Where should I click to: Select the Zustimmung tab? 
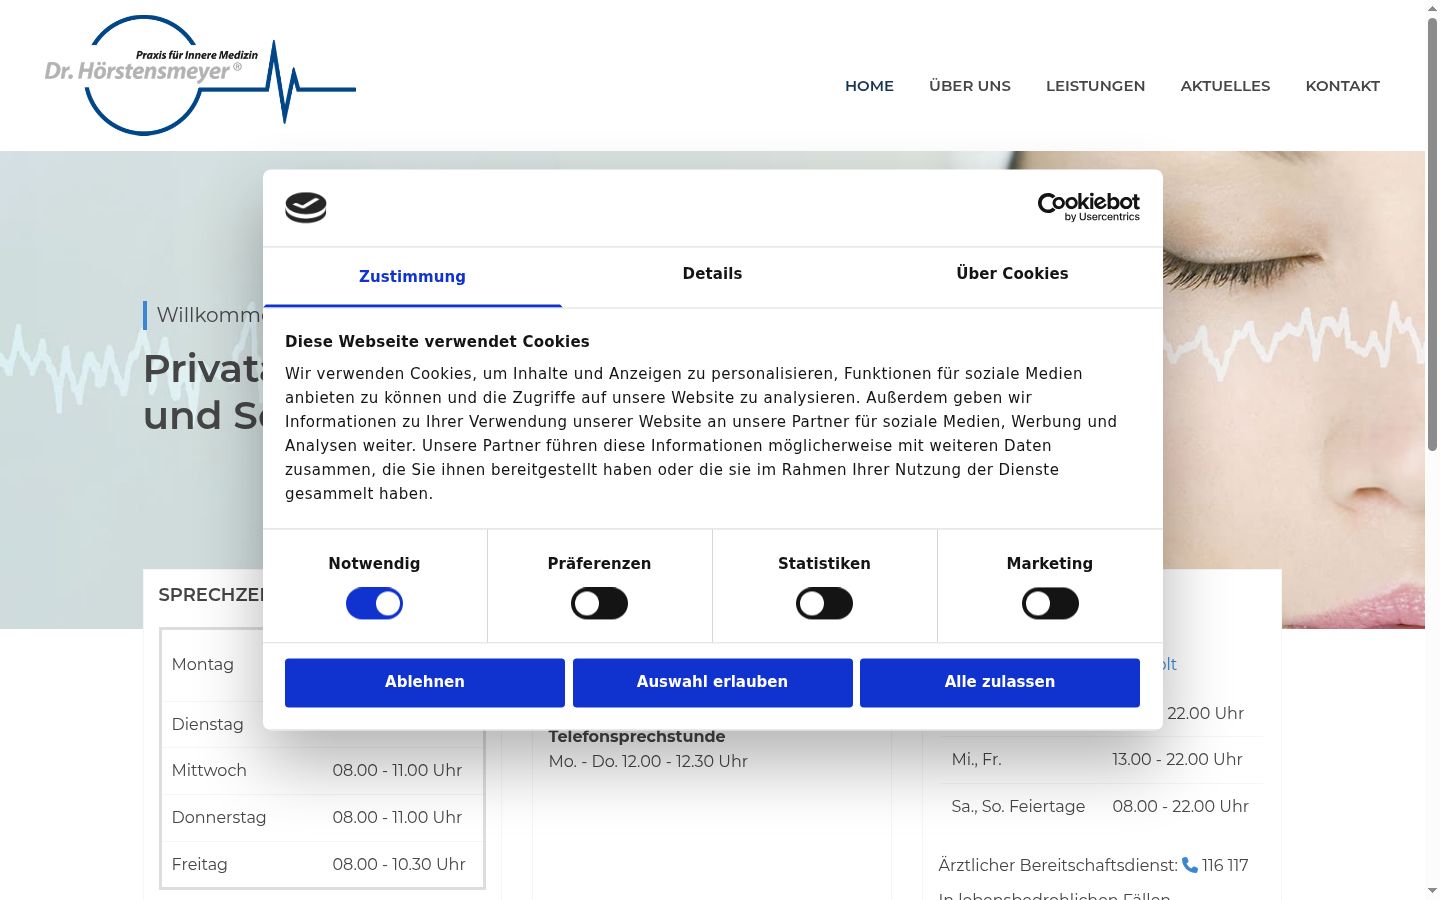click(x=412, y=277)
